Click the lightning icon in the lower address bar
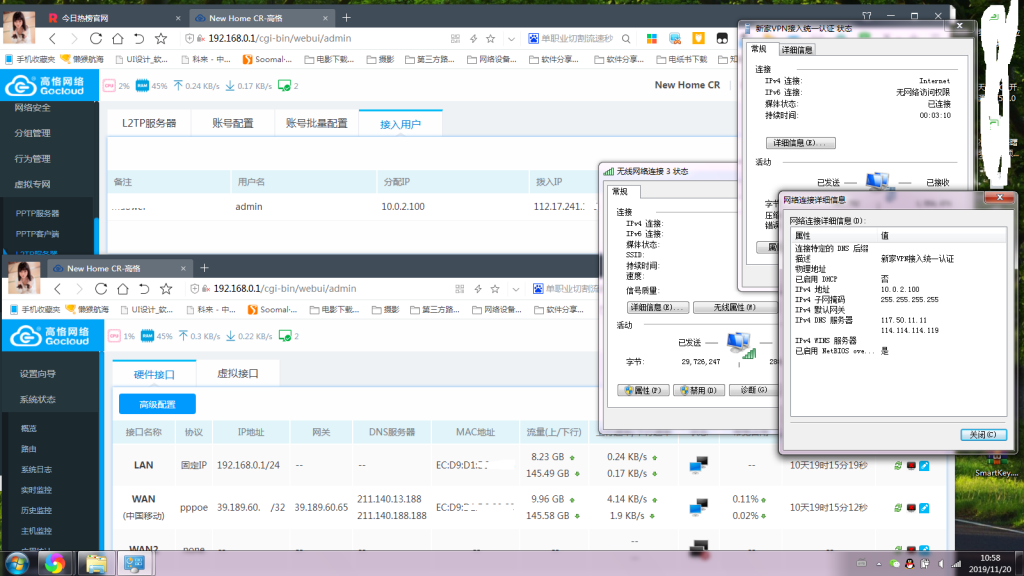 478,289
